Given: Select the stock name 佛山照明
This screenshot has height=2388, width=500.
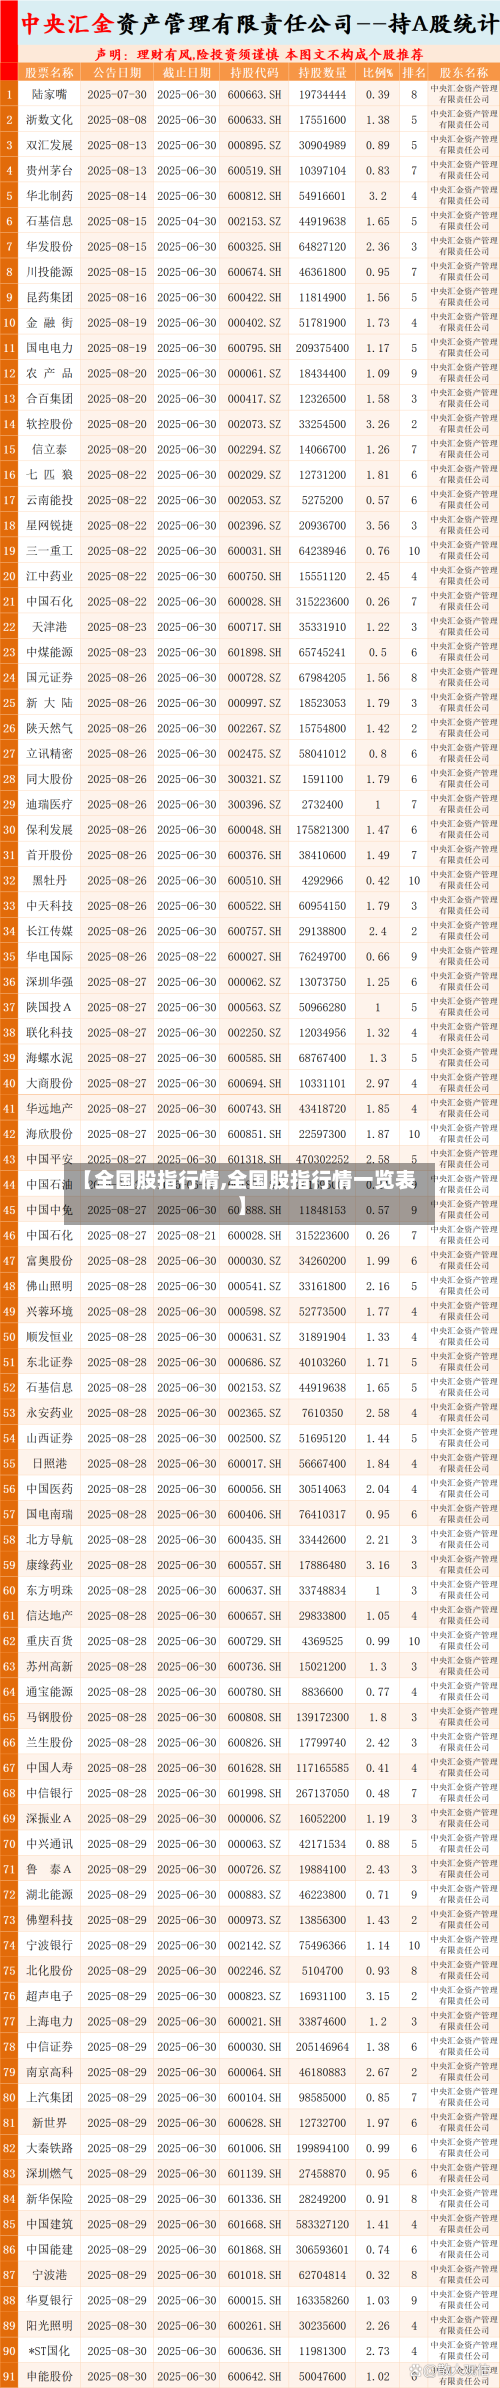Looking at the screenshot, I should coord(49,1287).
